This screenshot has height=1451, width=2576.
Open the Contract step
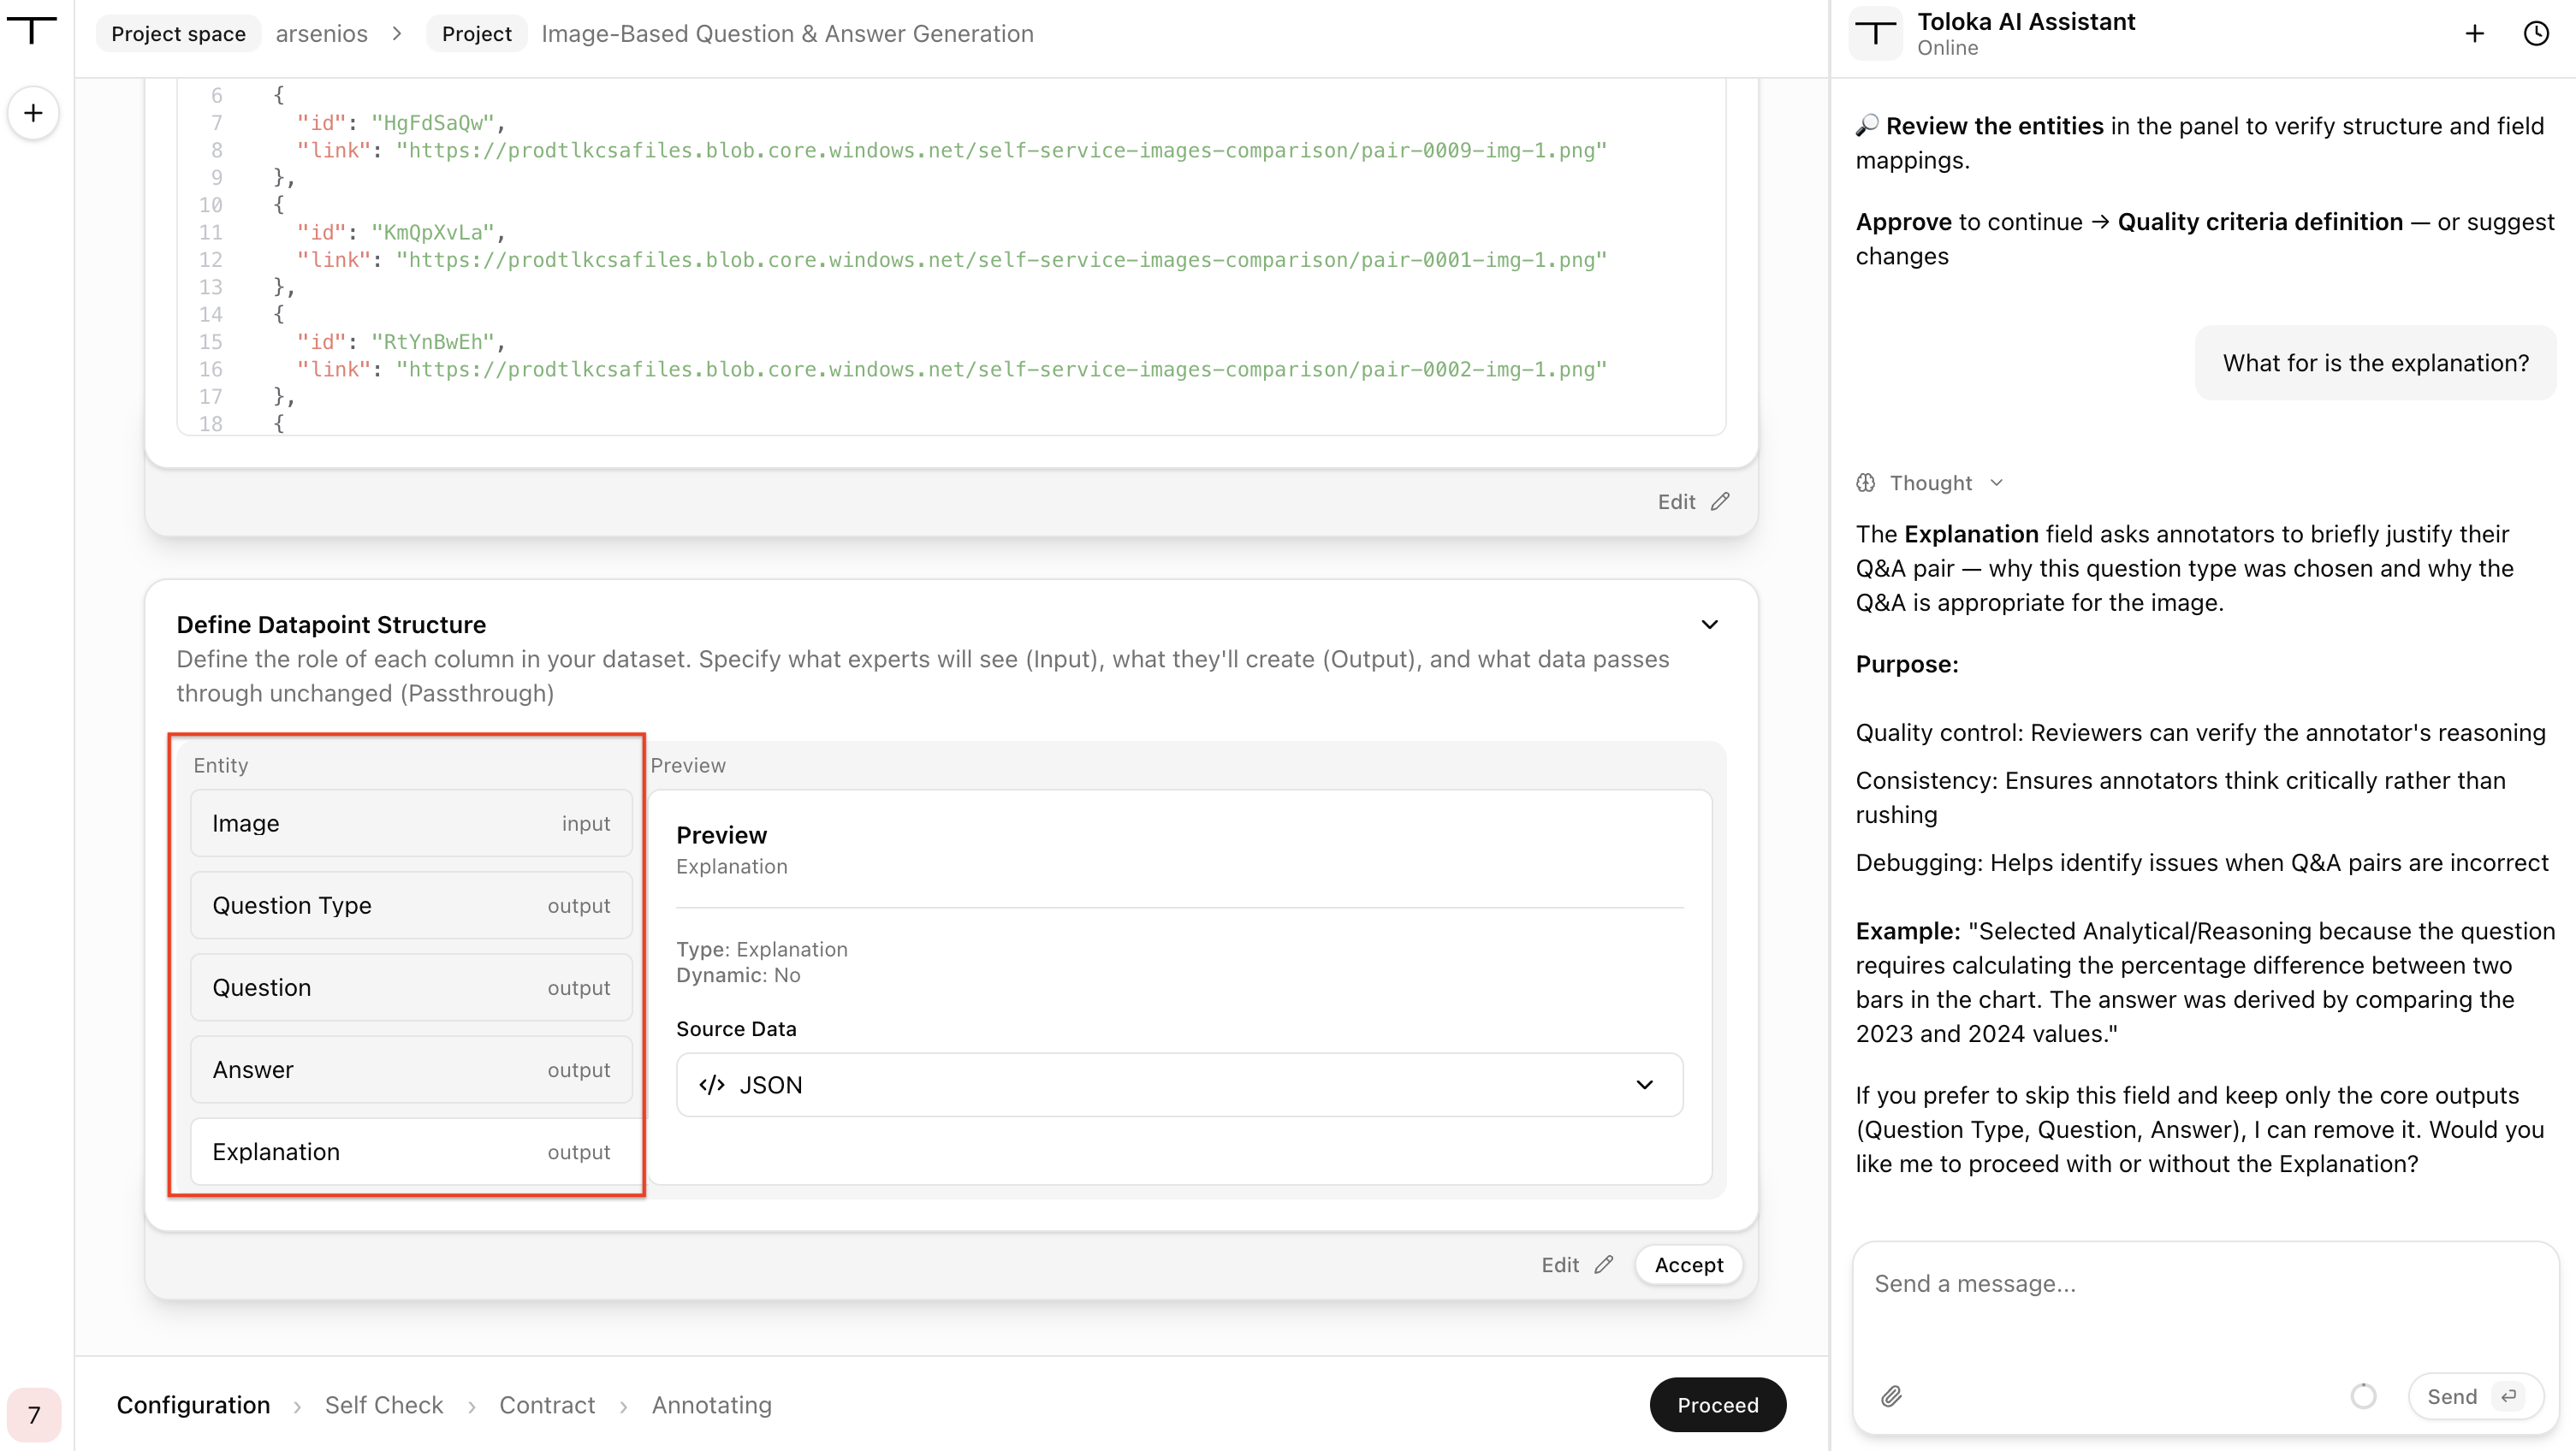pyautogui.click(x=547, y=1405)
